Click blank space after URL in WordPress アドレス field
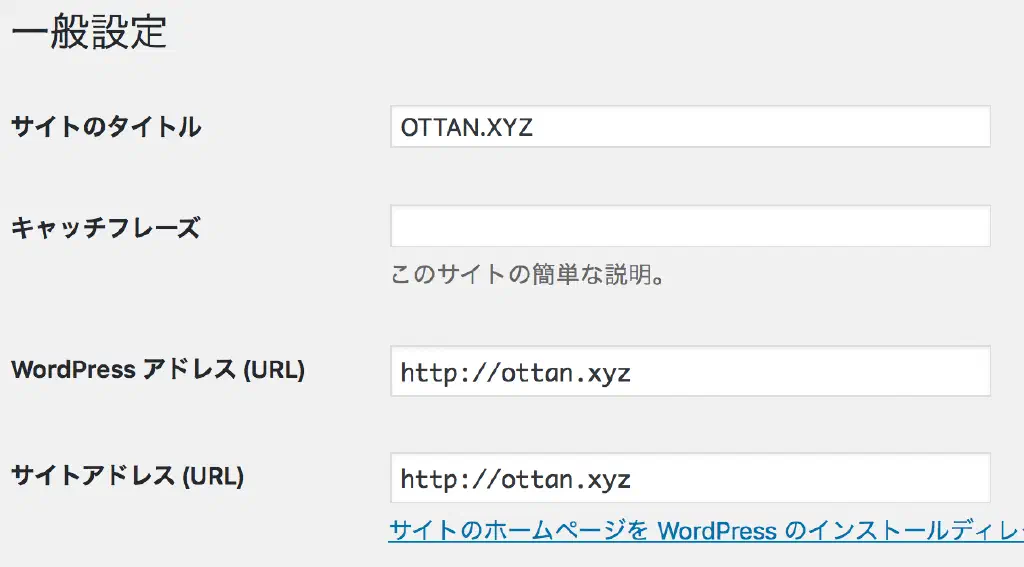 pos(820,372)
